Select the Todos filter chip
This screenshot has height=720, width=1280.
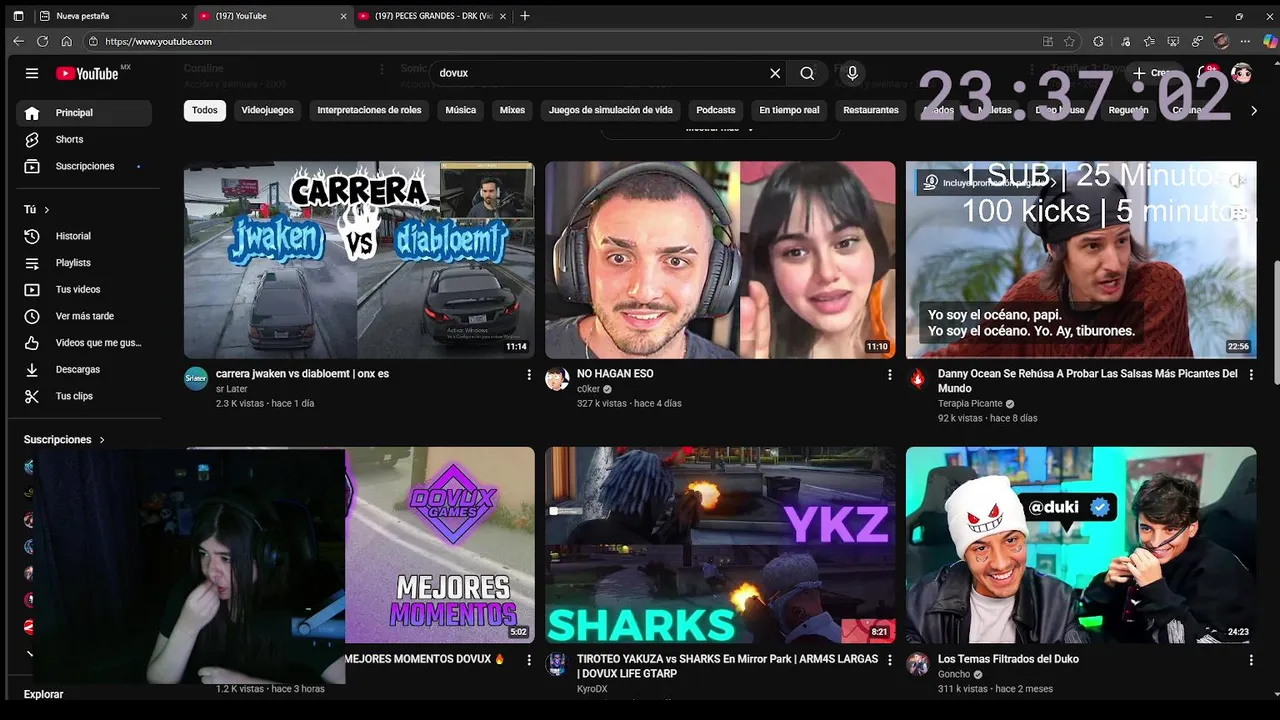click(205, 110)
